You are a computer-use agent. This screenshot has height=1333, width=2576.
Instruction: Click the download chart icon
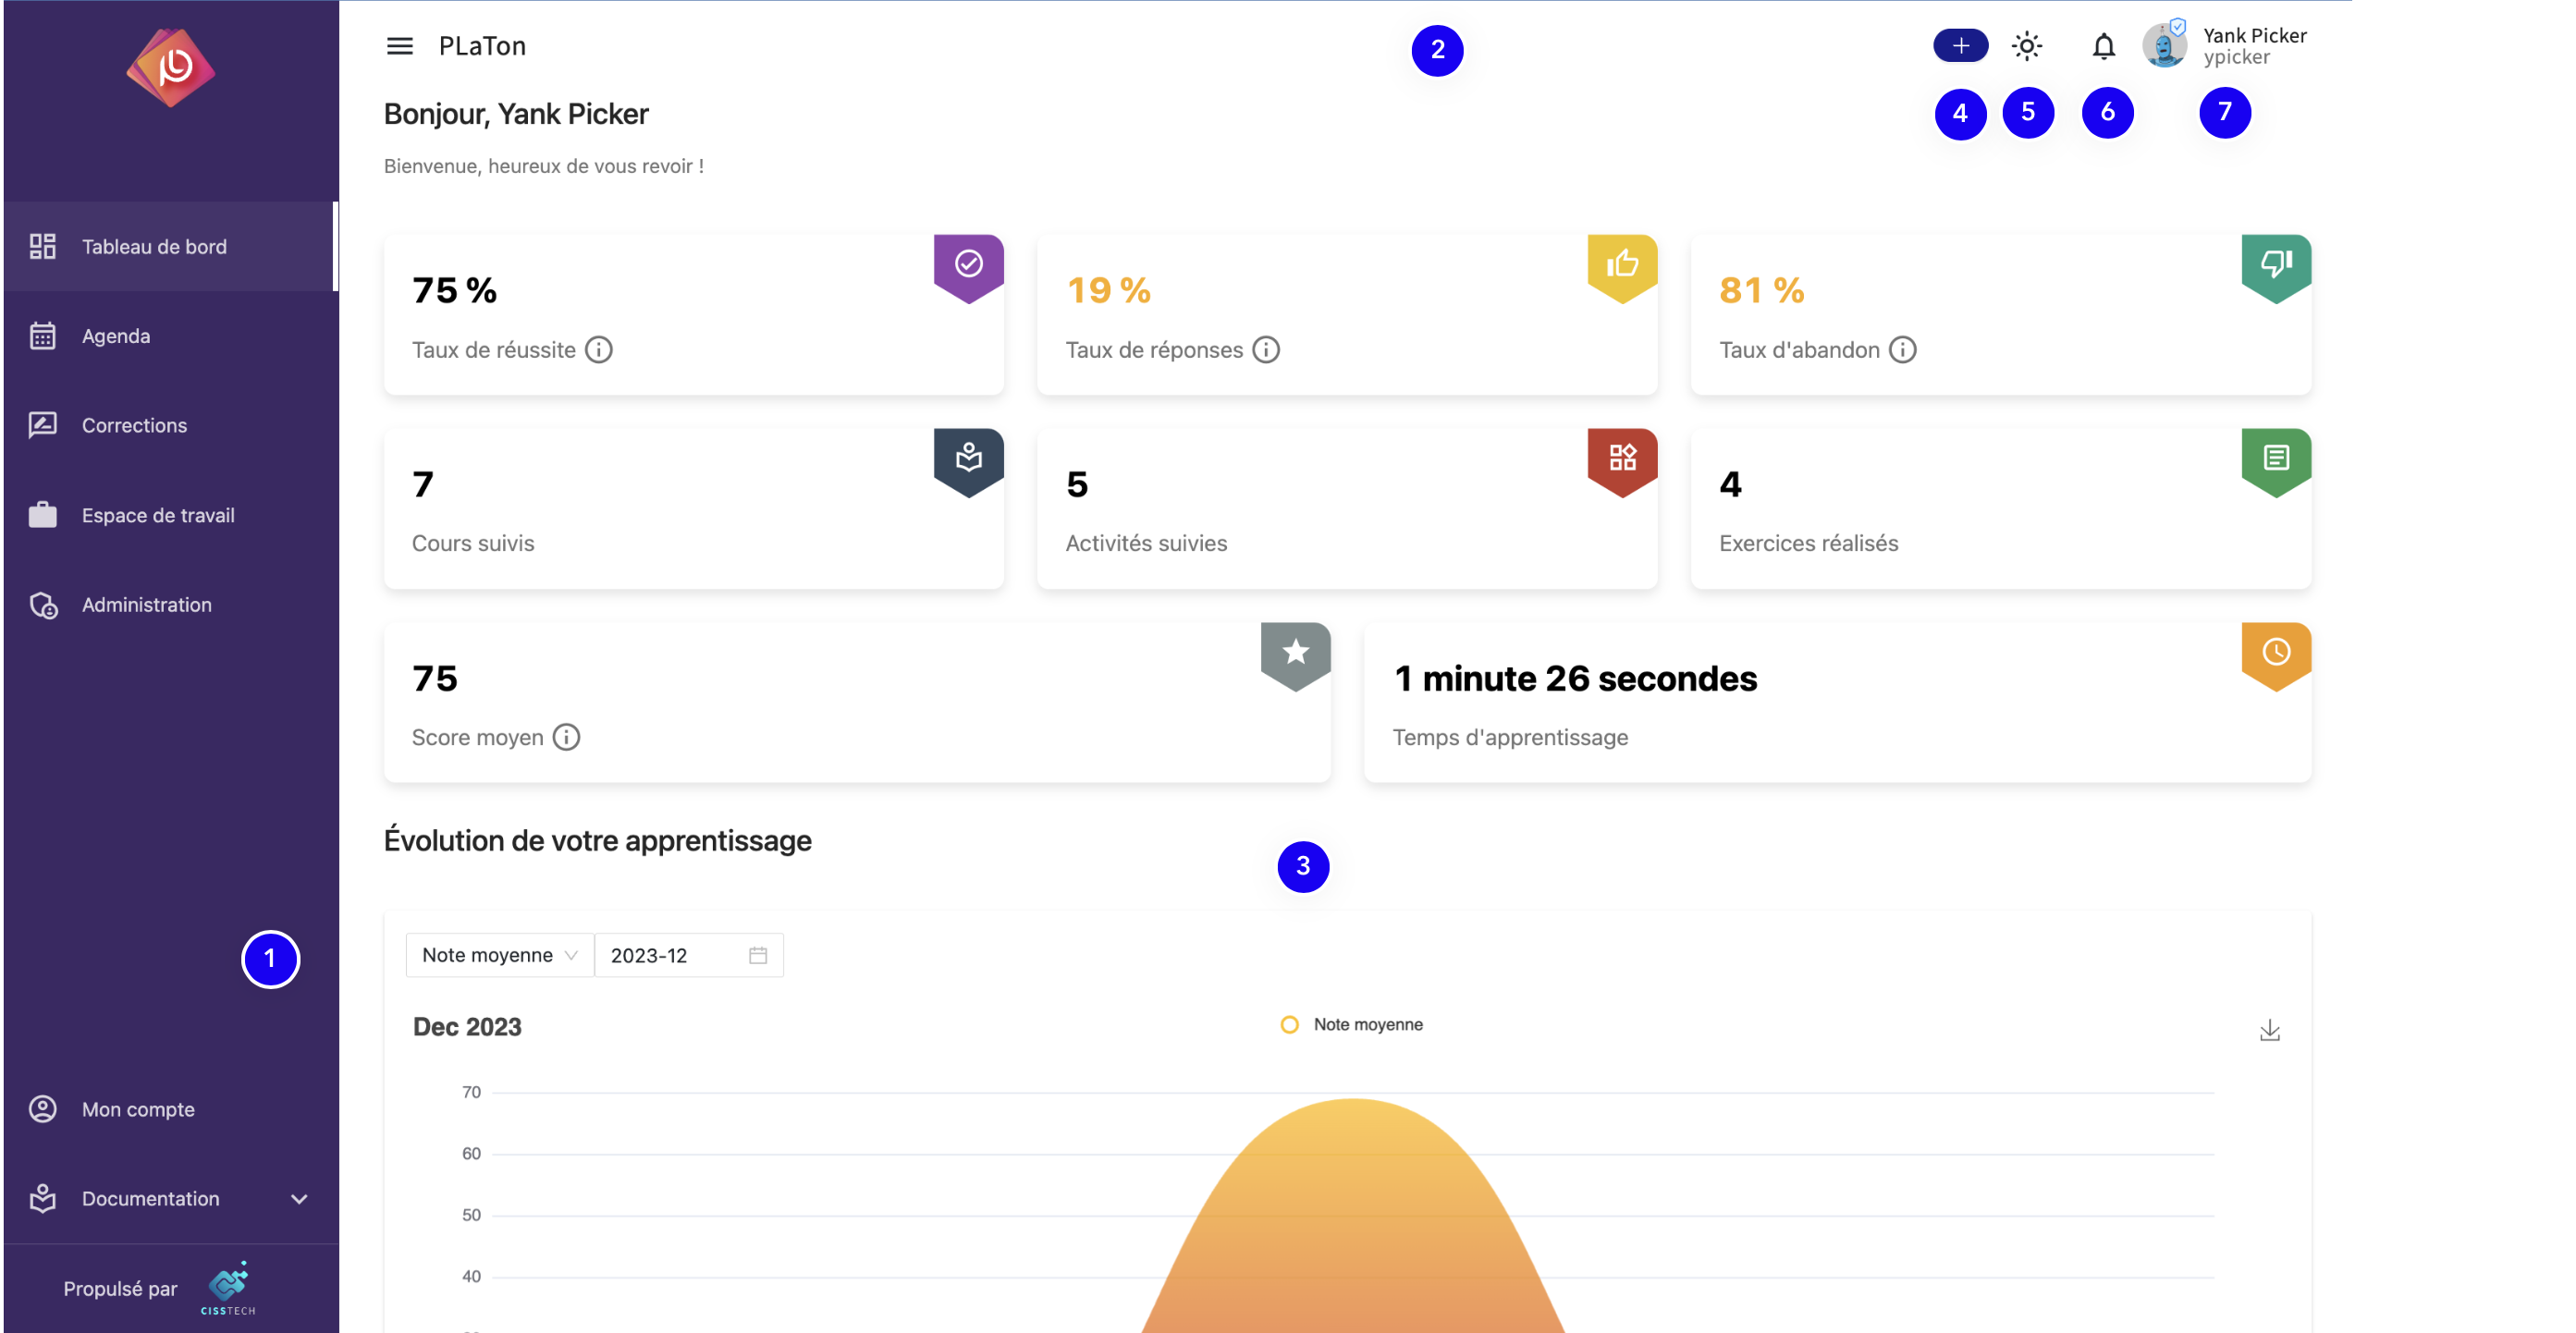[x=2270, y=1029]
